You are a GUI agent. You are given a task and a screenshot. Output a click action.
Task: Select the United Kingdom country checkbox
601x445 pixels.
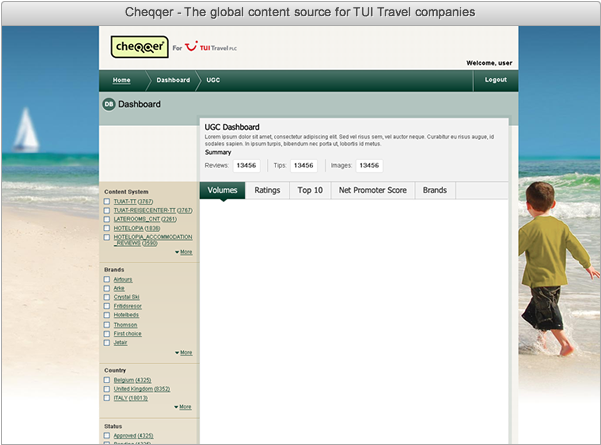click(x=108, y=389)
